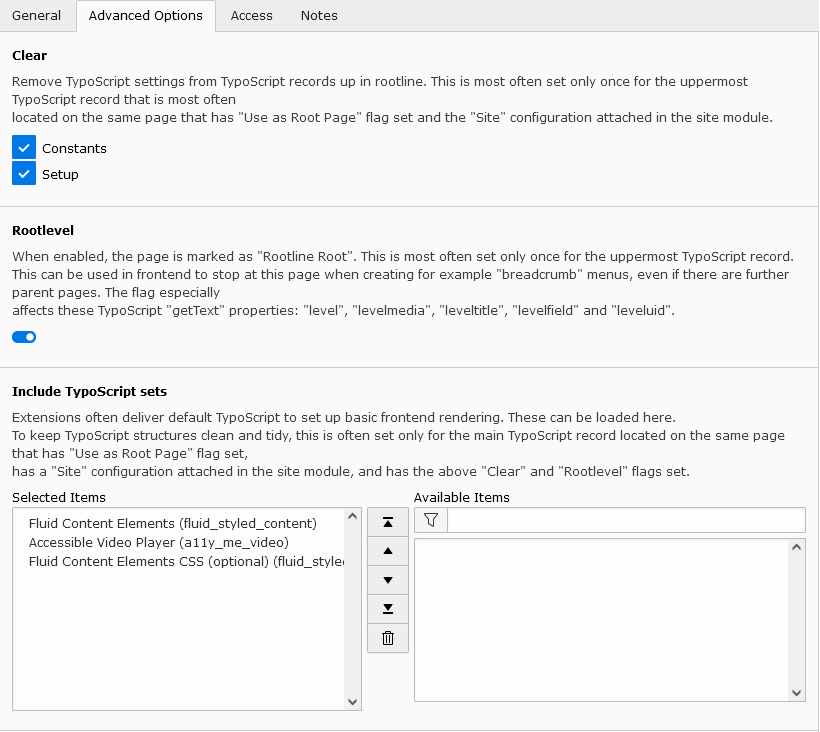Image resolution: width=820 pixels, height=732 pixels.
Task: Open the Access tab
Action: click(x=251, y=15)
